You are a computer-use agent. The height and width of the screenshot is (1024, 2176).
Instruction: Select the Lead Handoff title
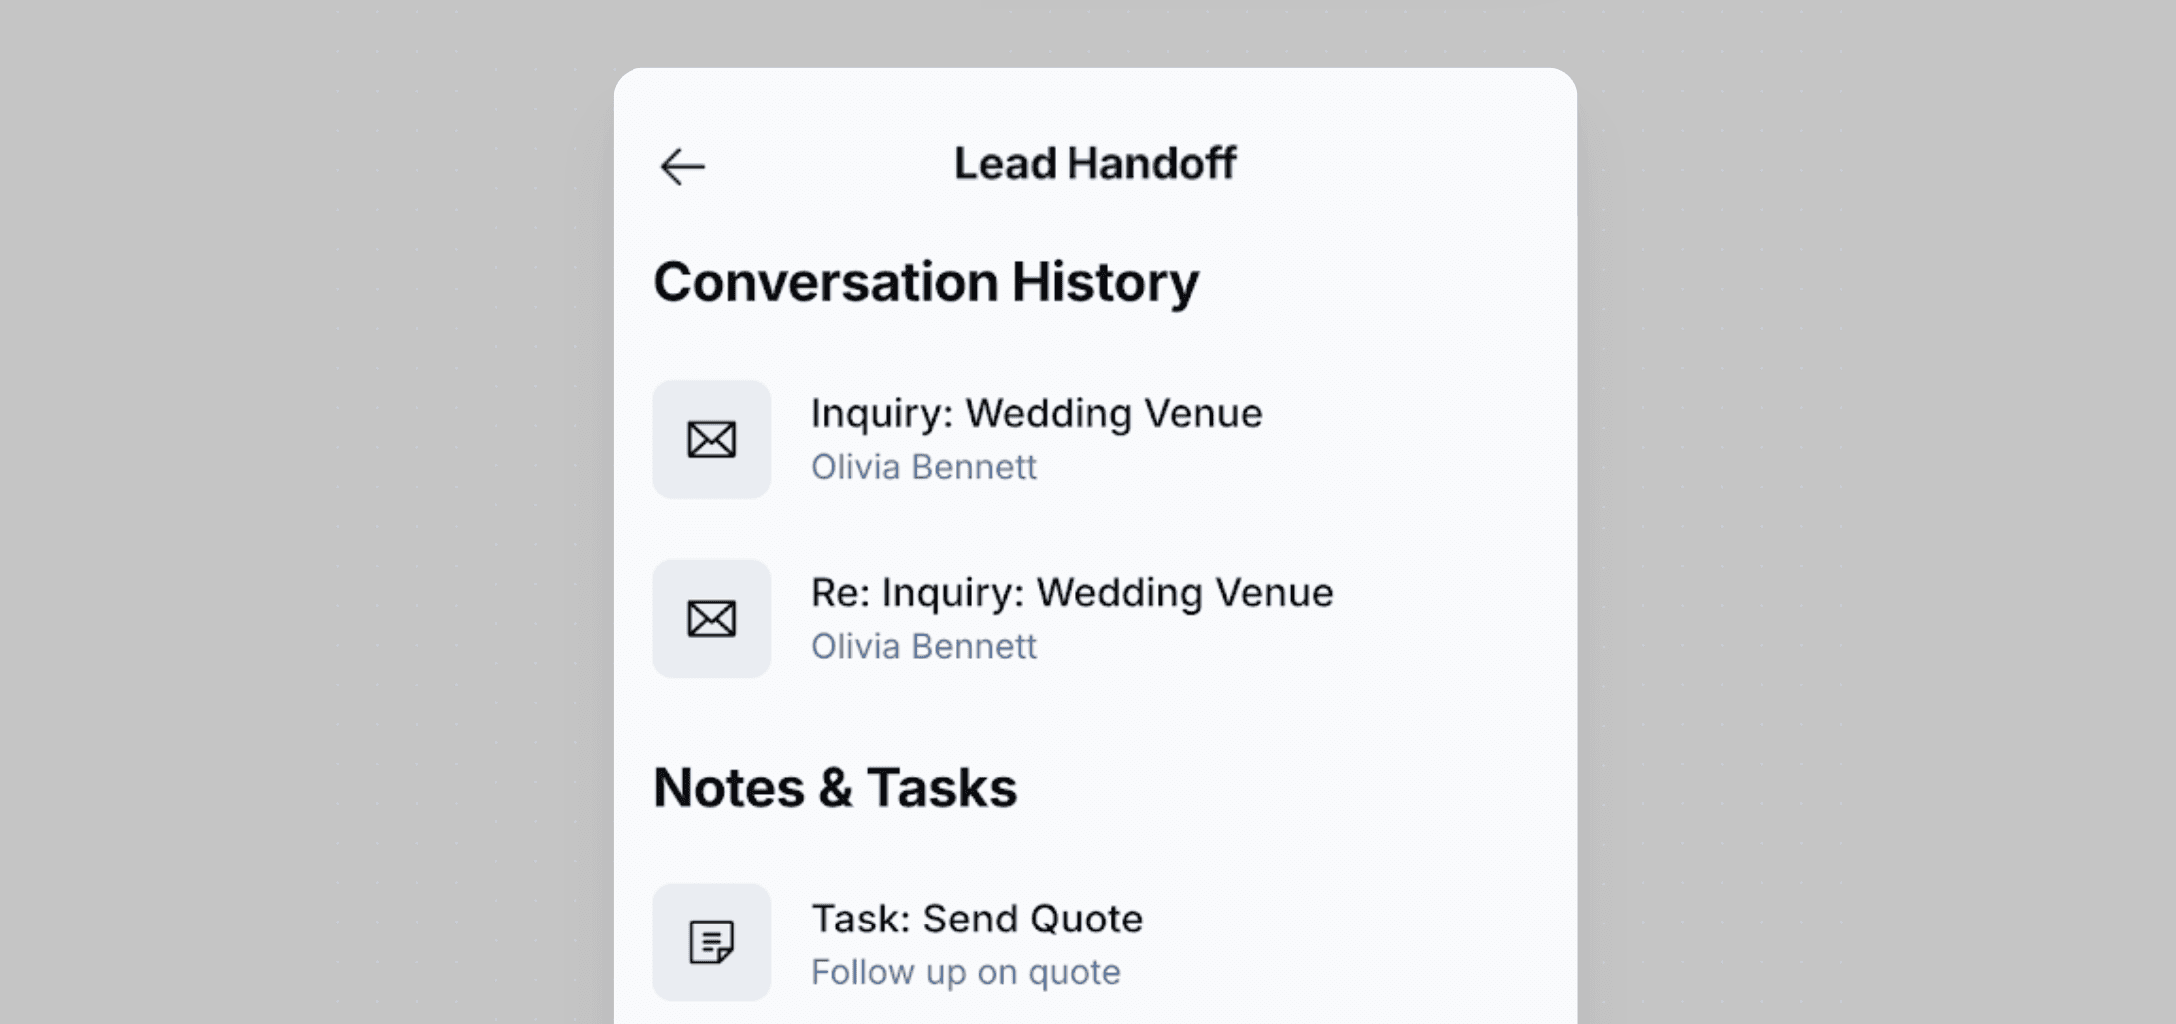click(x=1095, y=163)
